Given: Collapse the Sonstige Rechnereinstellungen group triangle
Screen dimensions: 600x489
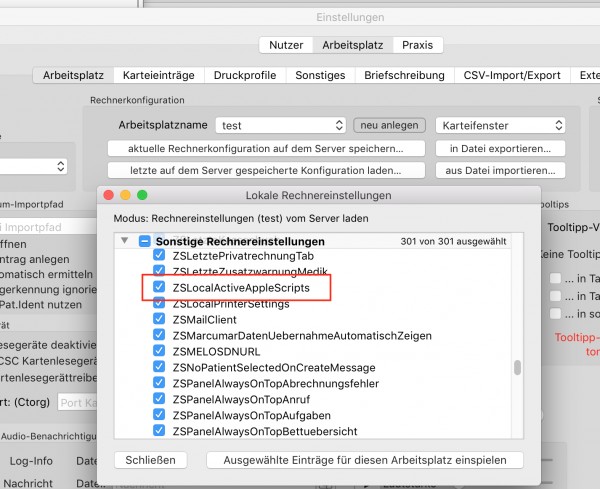Looking at the screenshot, I should (124, 241).
